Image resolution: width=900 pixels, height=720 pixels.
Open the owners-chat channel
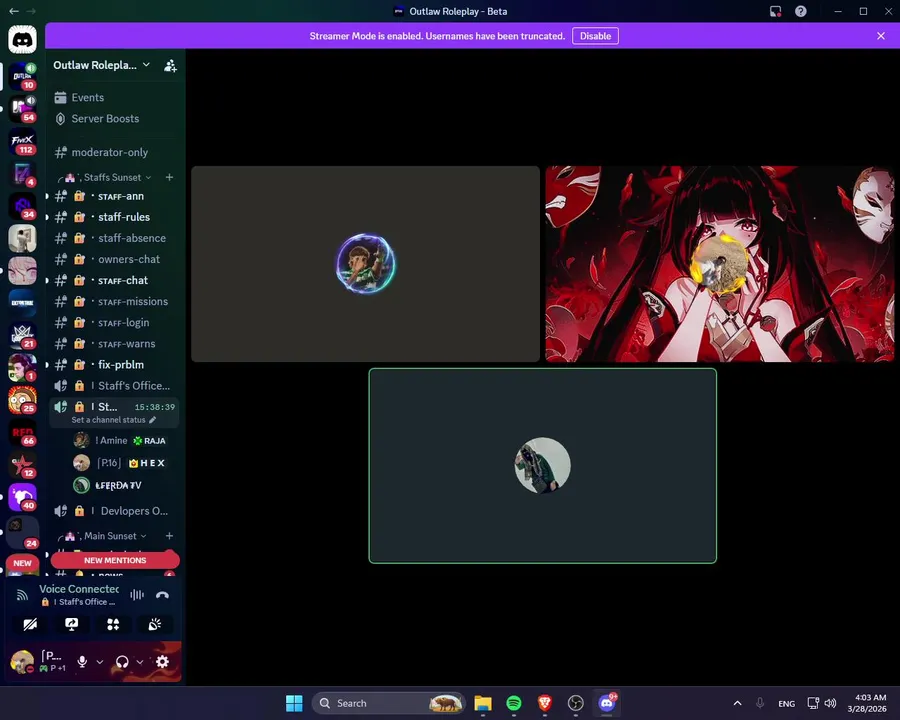[114, 260]
